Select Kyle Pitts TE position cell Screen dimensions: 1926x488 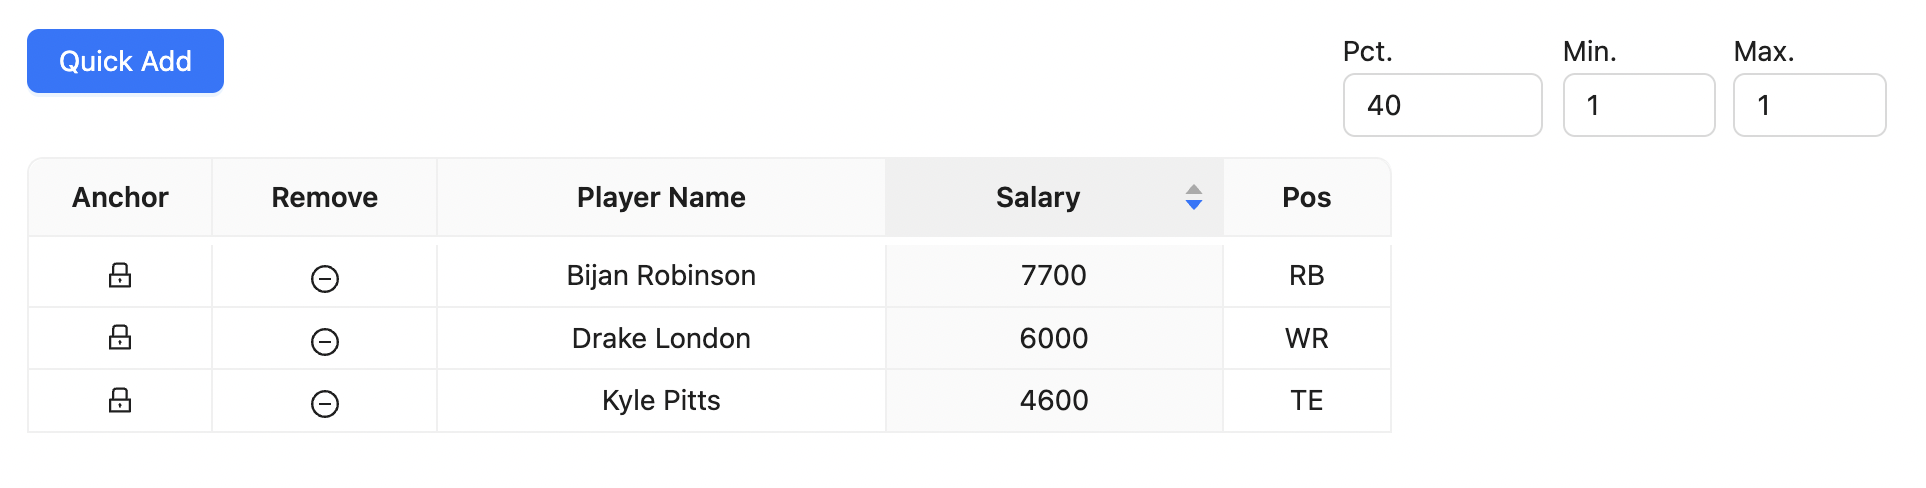[x=1306, y=400]
